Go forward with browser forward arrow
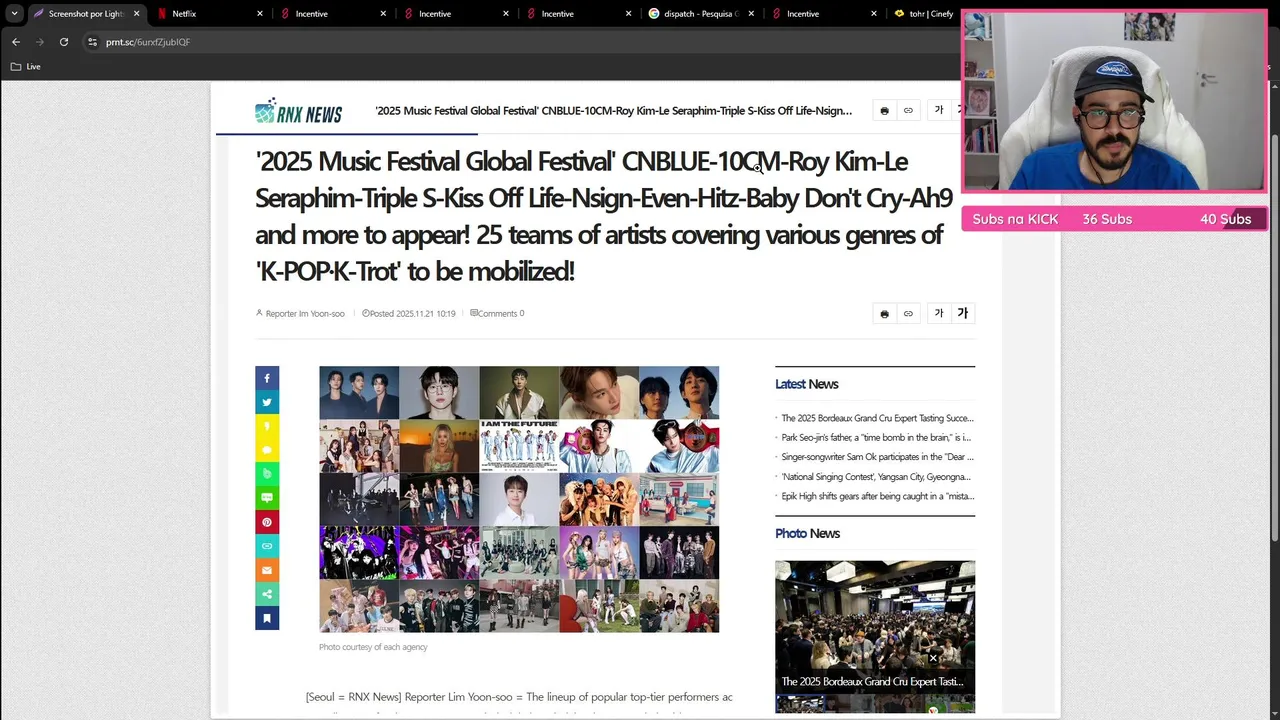1280x720 pixels. pos(40,42)
